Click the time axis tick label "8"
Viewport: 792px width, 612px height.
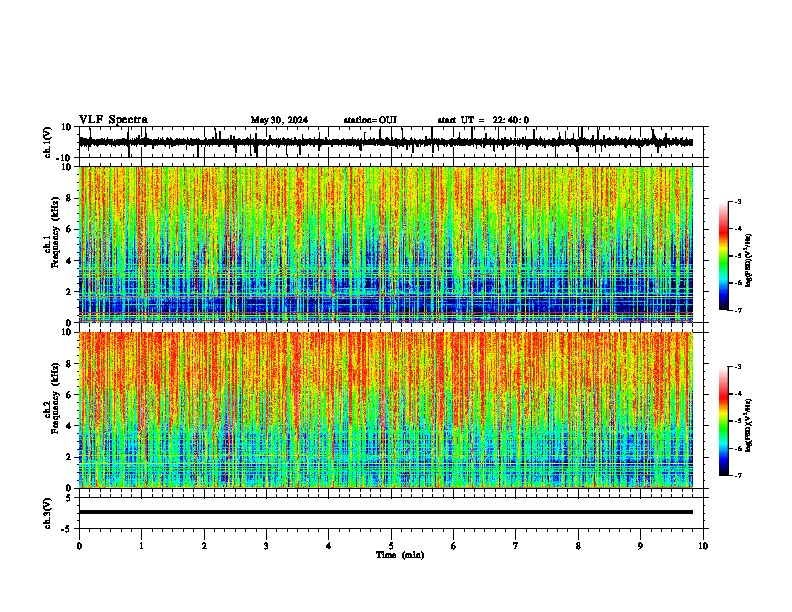coord(578,546)
